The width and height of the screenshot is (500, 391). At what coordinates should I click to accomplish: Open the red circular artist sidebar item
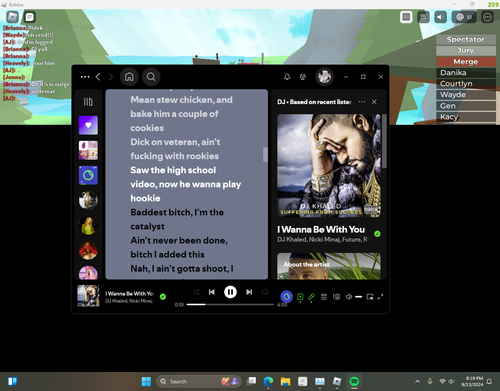(88, 250)
